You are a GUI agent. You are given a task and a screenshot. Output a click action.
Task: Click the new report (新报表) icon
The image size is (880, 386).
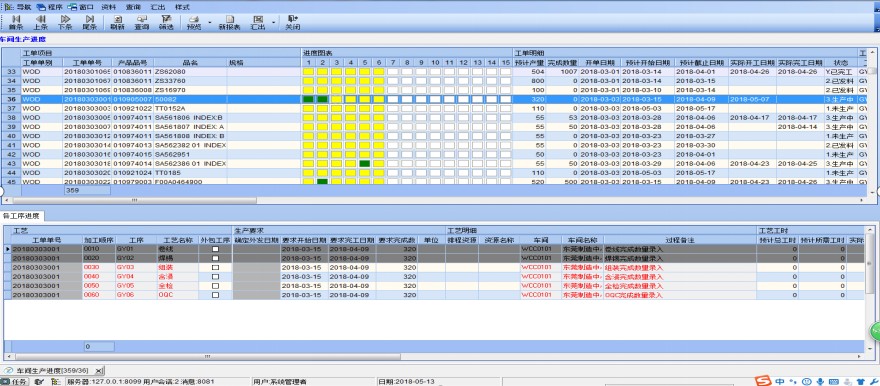pyautogui.click(x=230, y=22)
